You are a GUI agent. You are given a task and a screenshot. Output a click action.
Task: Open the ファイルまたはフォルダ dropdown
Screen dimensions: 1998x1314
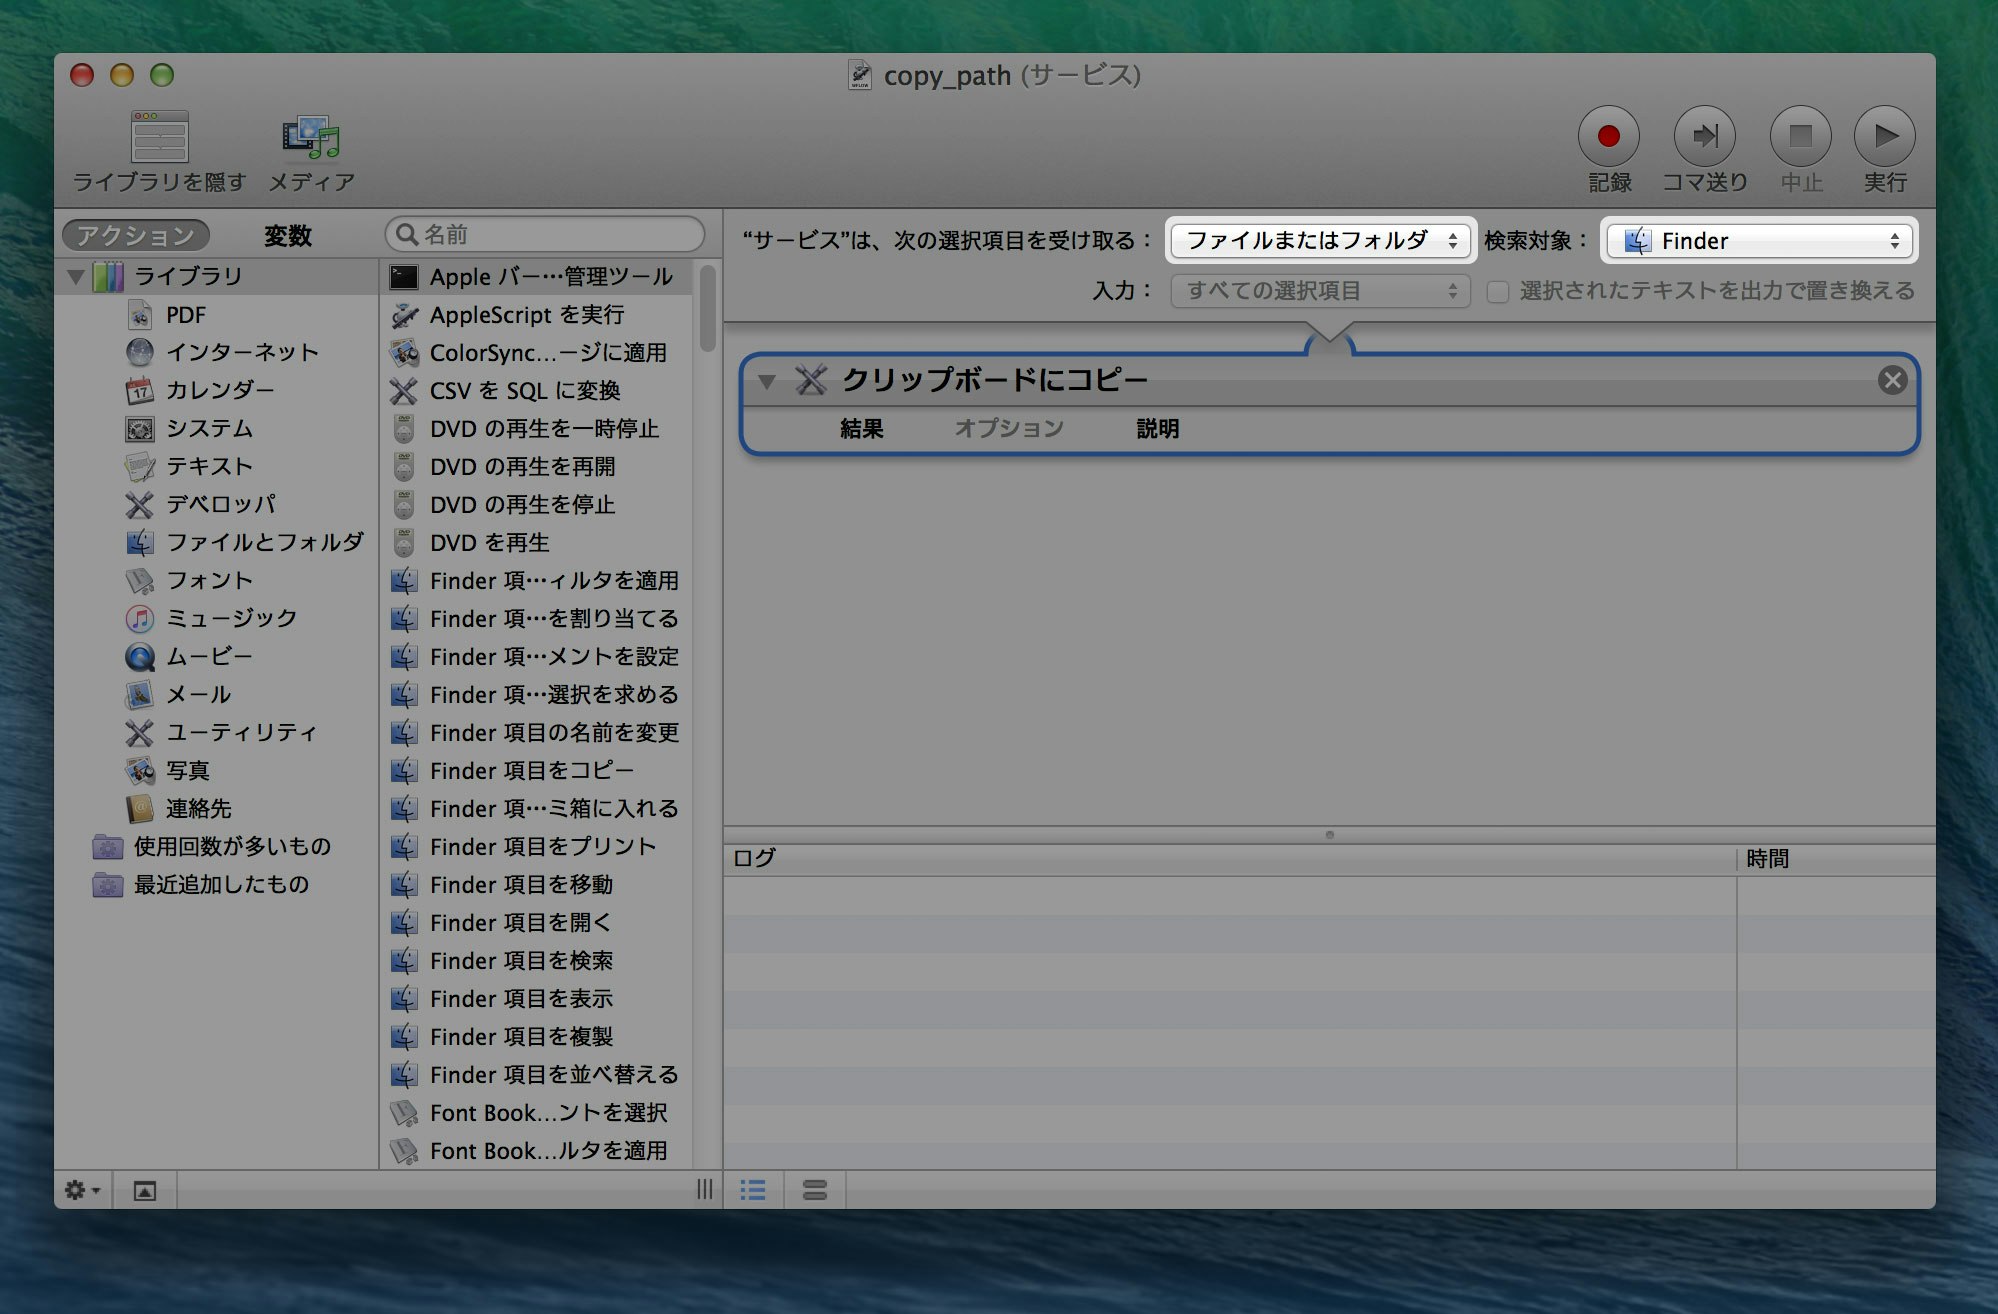point(1319,240)
